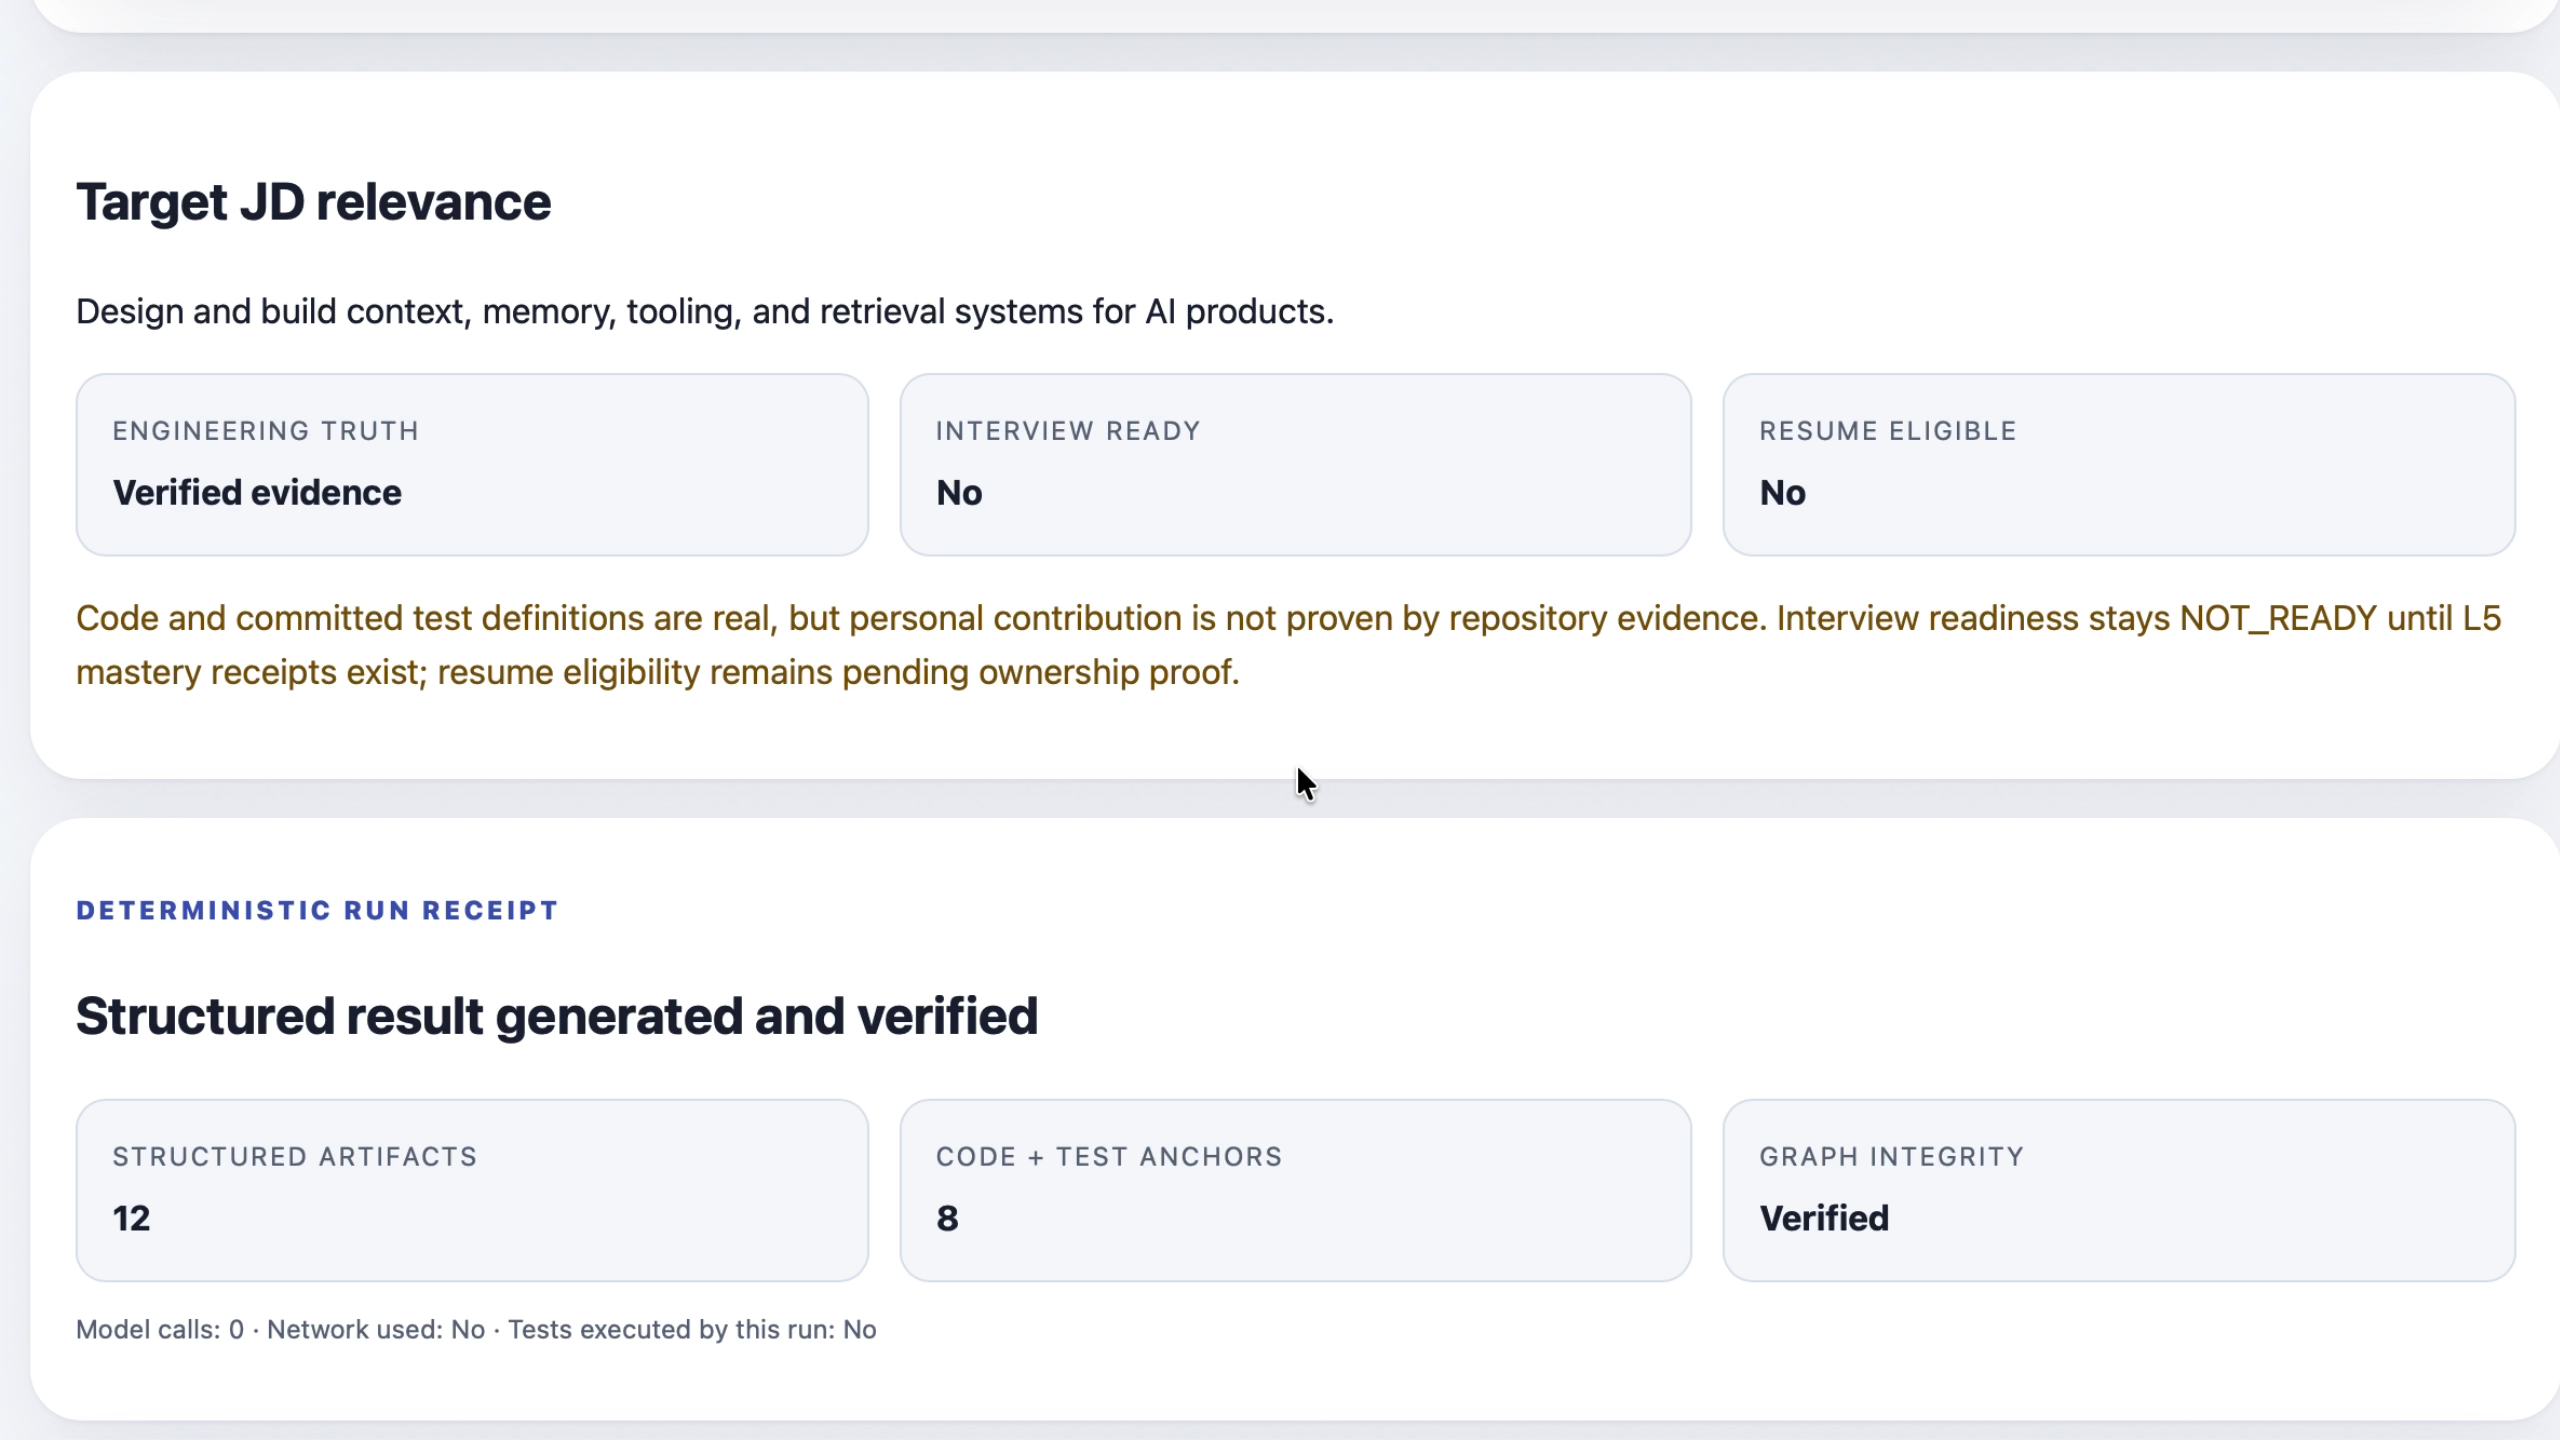Select the 'No' value under Interview Ready
This screenshot has width=2560, height=1440.
pos(959,493)
